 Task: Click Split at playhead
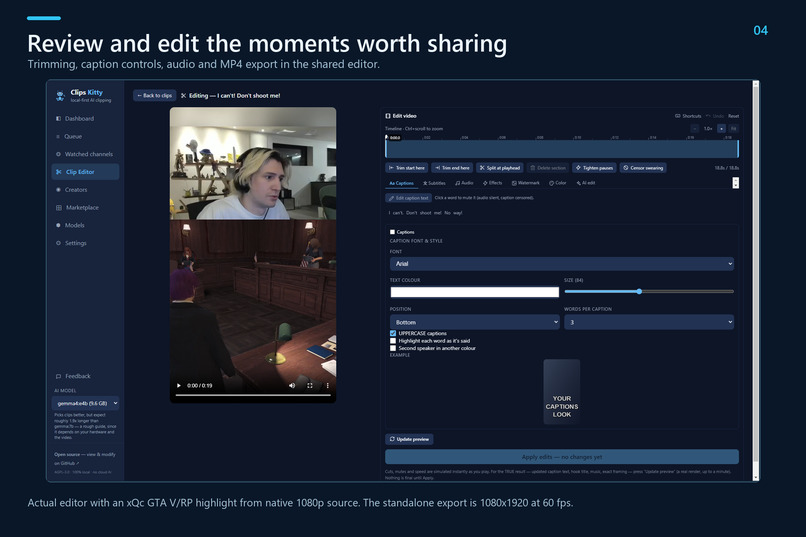[x=500, y=168]
